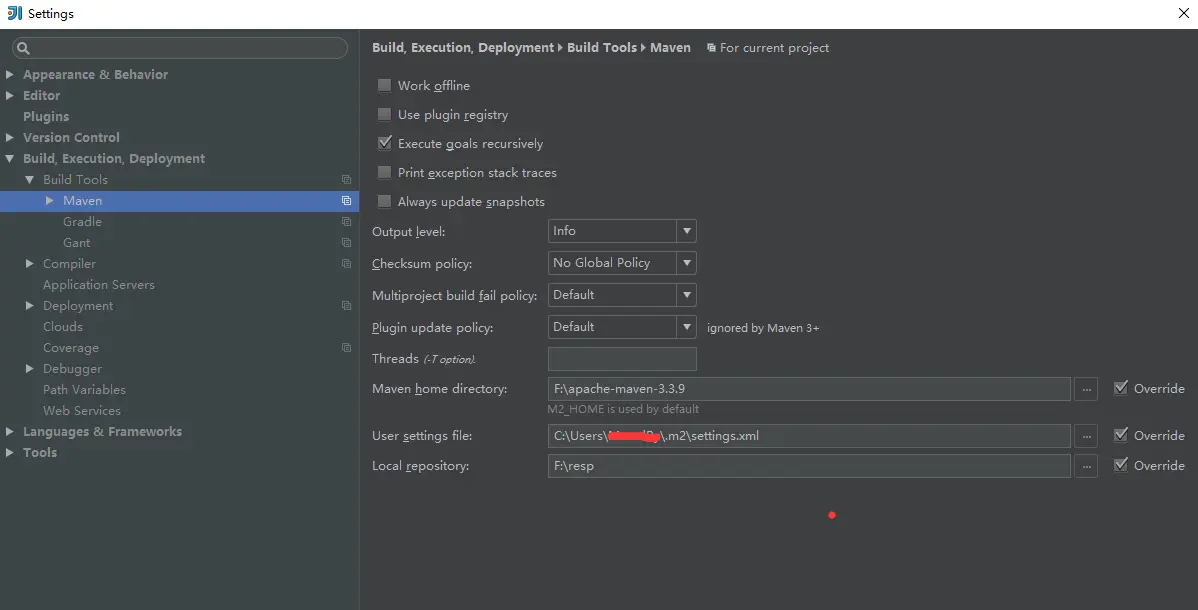Click the project-level icon beside Compiler
This screenshot has width=1198, height=610.
click(x=346, y=264)
